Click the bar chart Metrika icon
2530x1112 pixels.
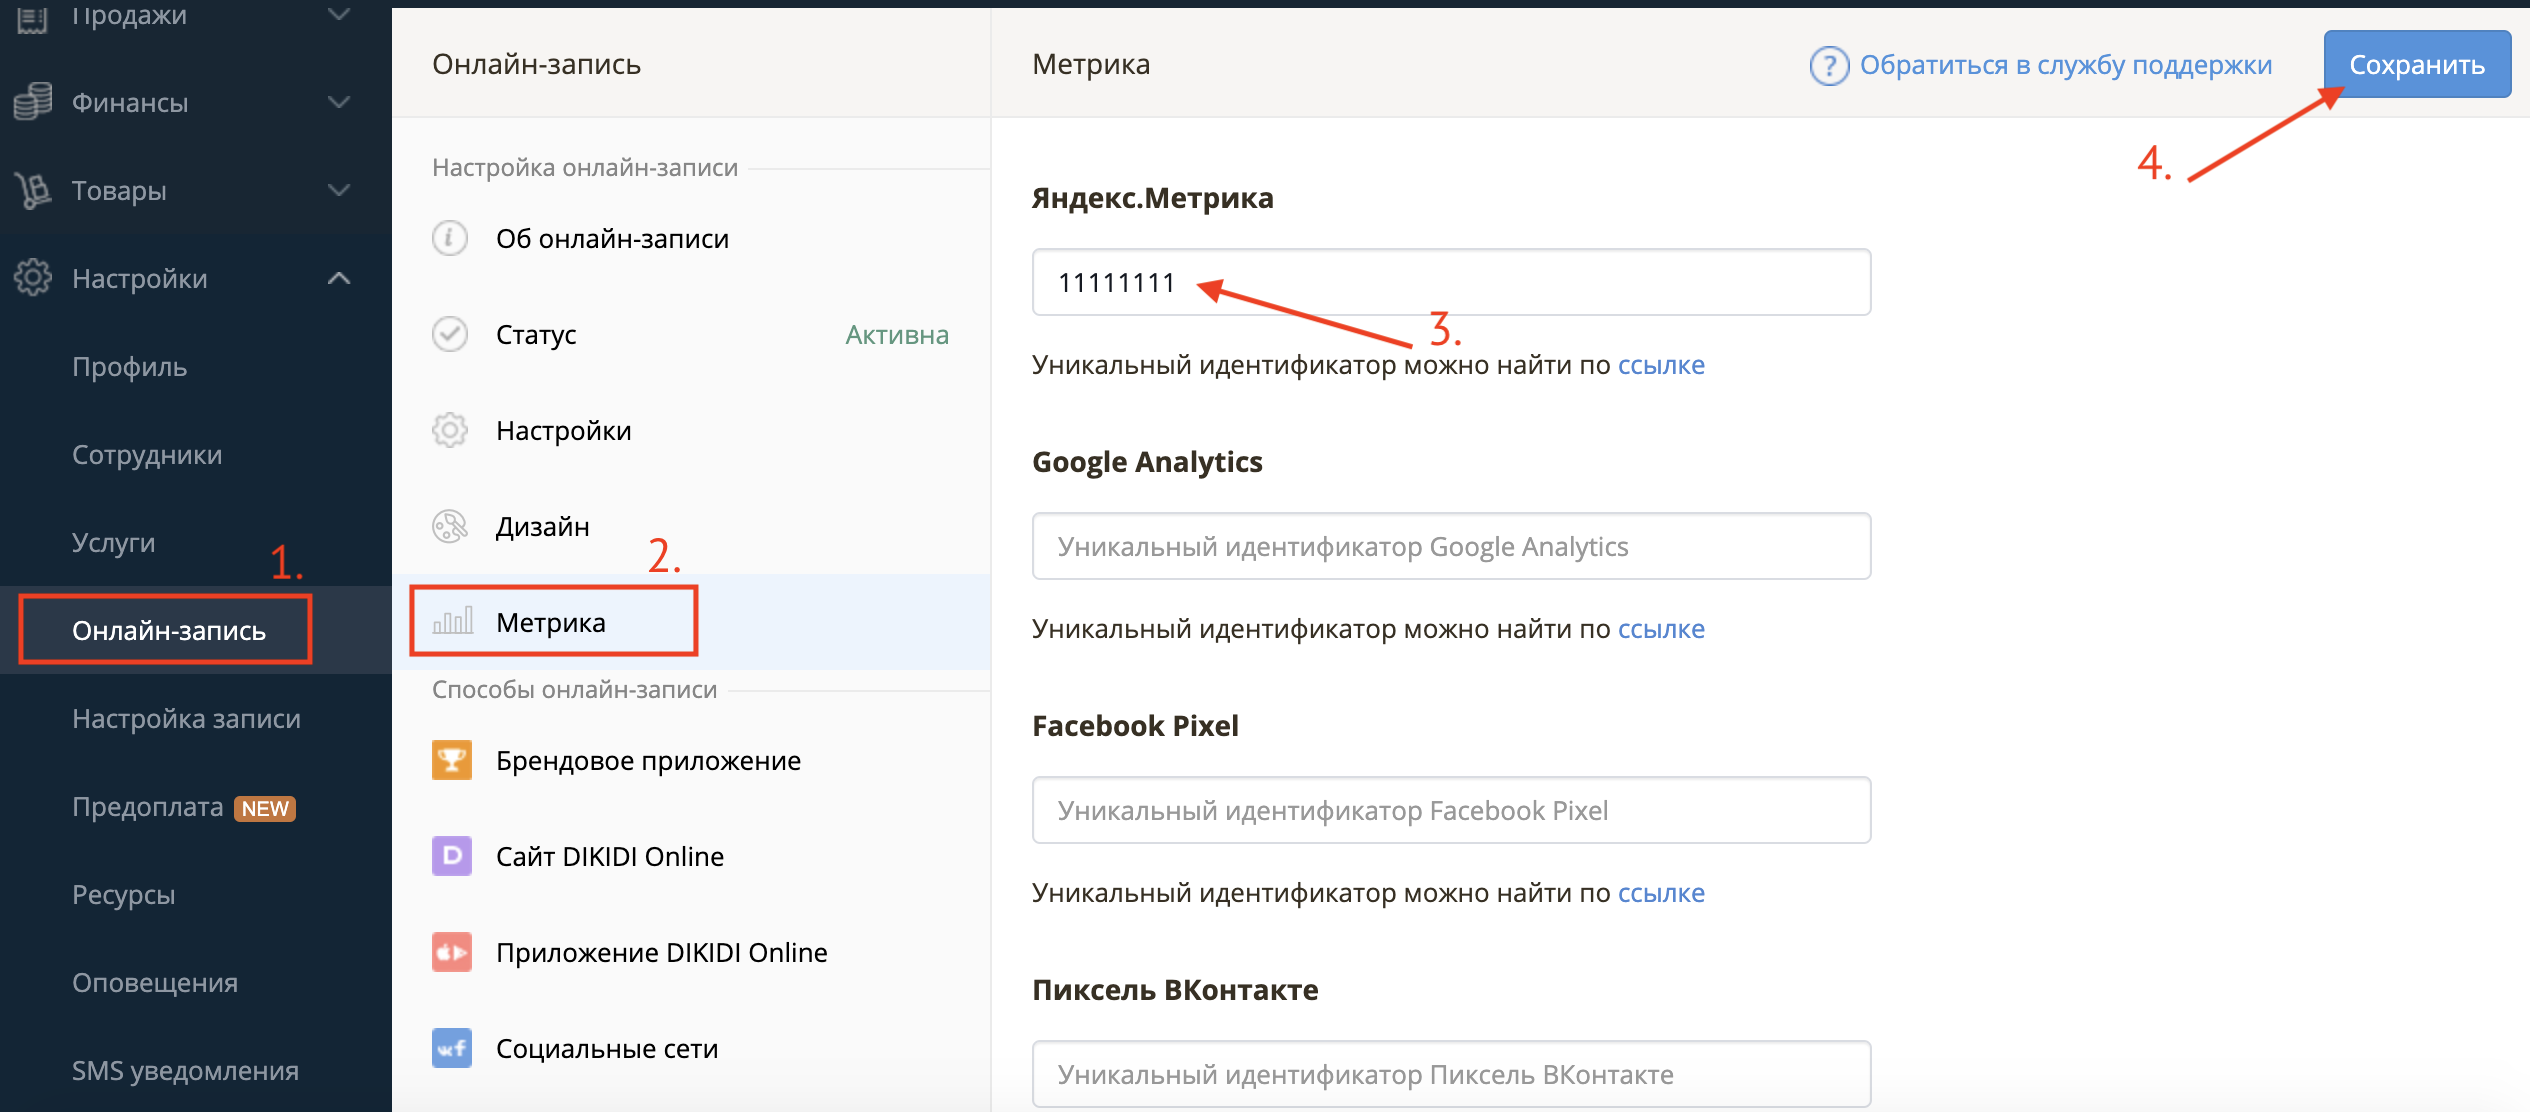click(452, 622)
